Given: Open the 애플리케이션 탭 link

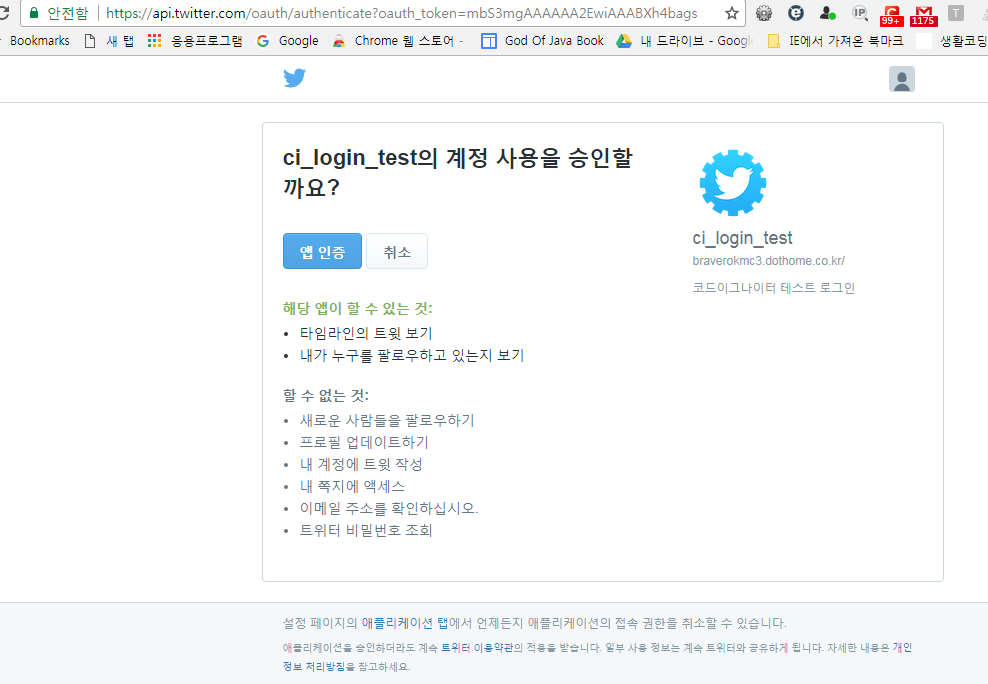Looking at the screenshot, I should [x=405, y=624].
